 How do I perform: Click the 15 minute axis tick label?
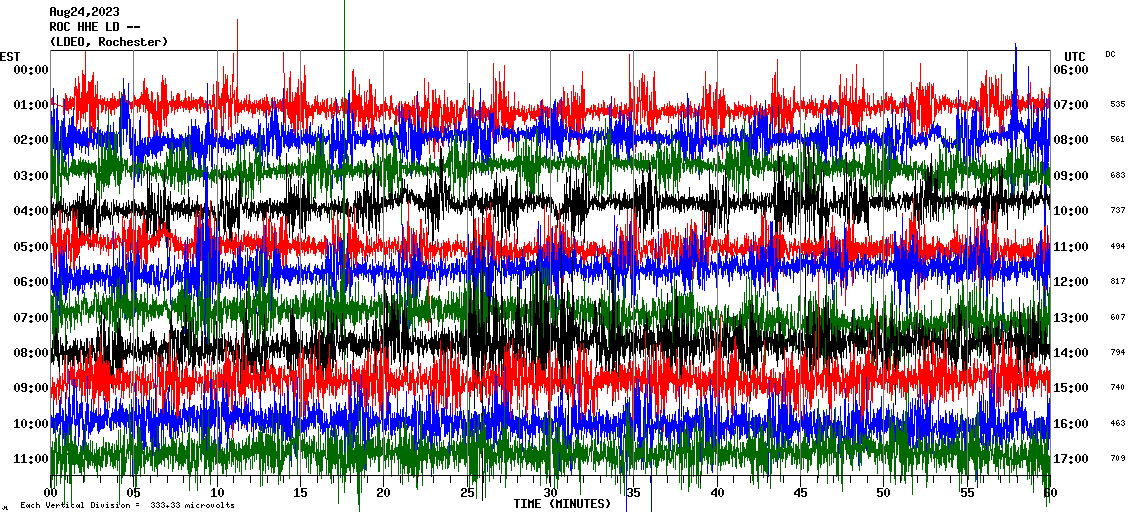click(x=300, y=493)
